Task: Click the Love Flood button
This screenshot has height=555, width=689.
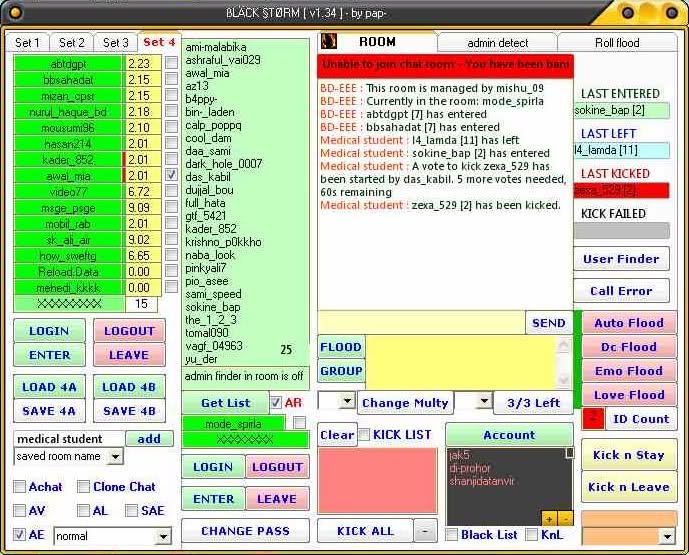Action: coord(629,395)
